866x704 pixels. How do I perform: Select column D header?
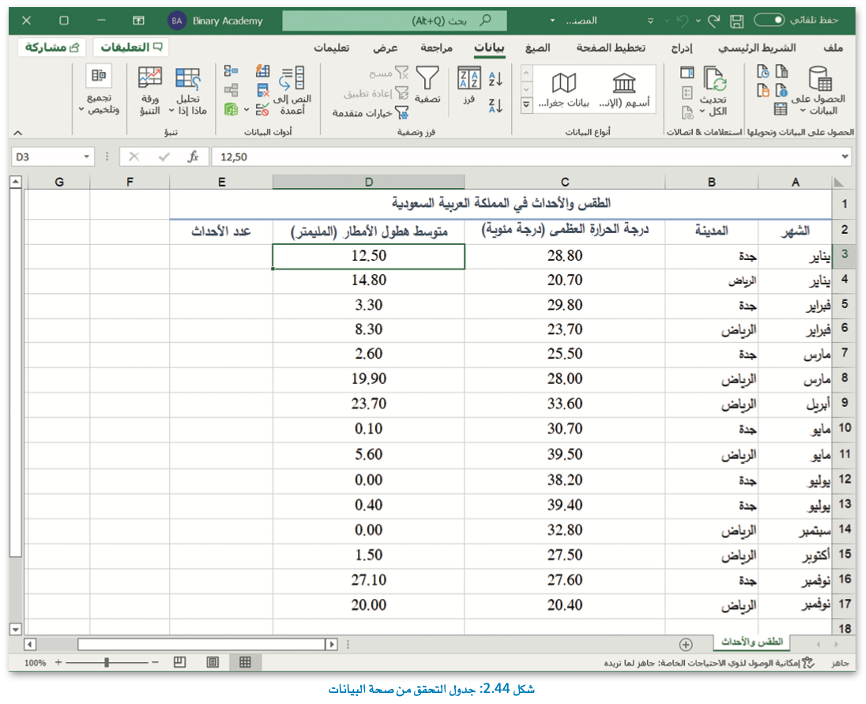[368, 182]
